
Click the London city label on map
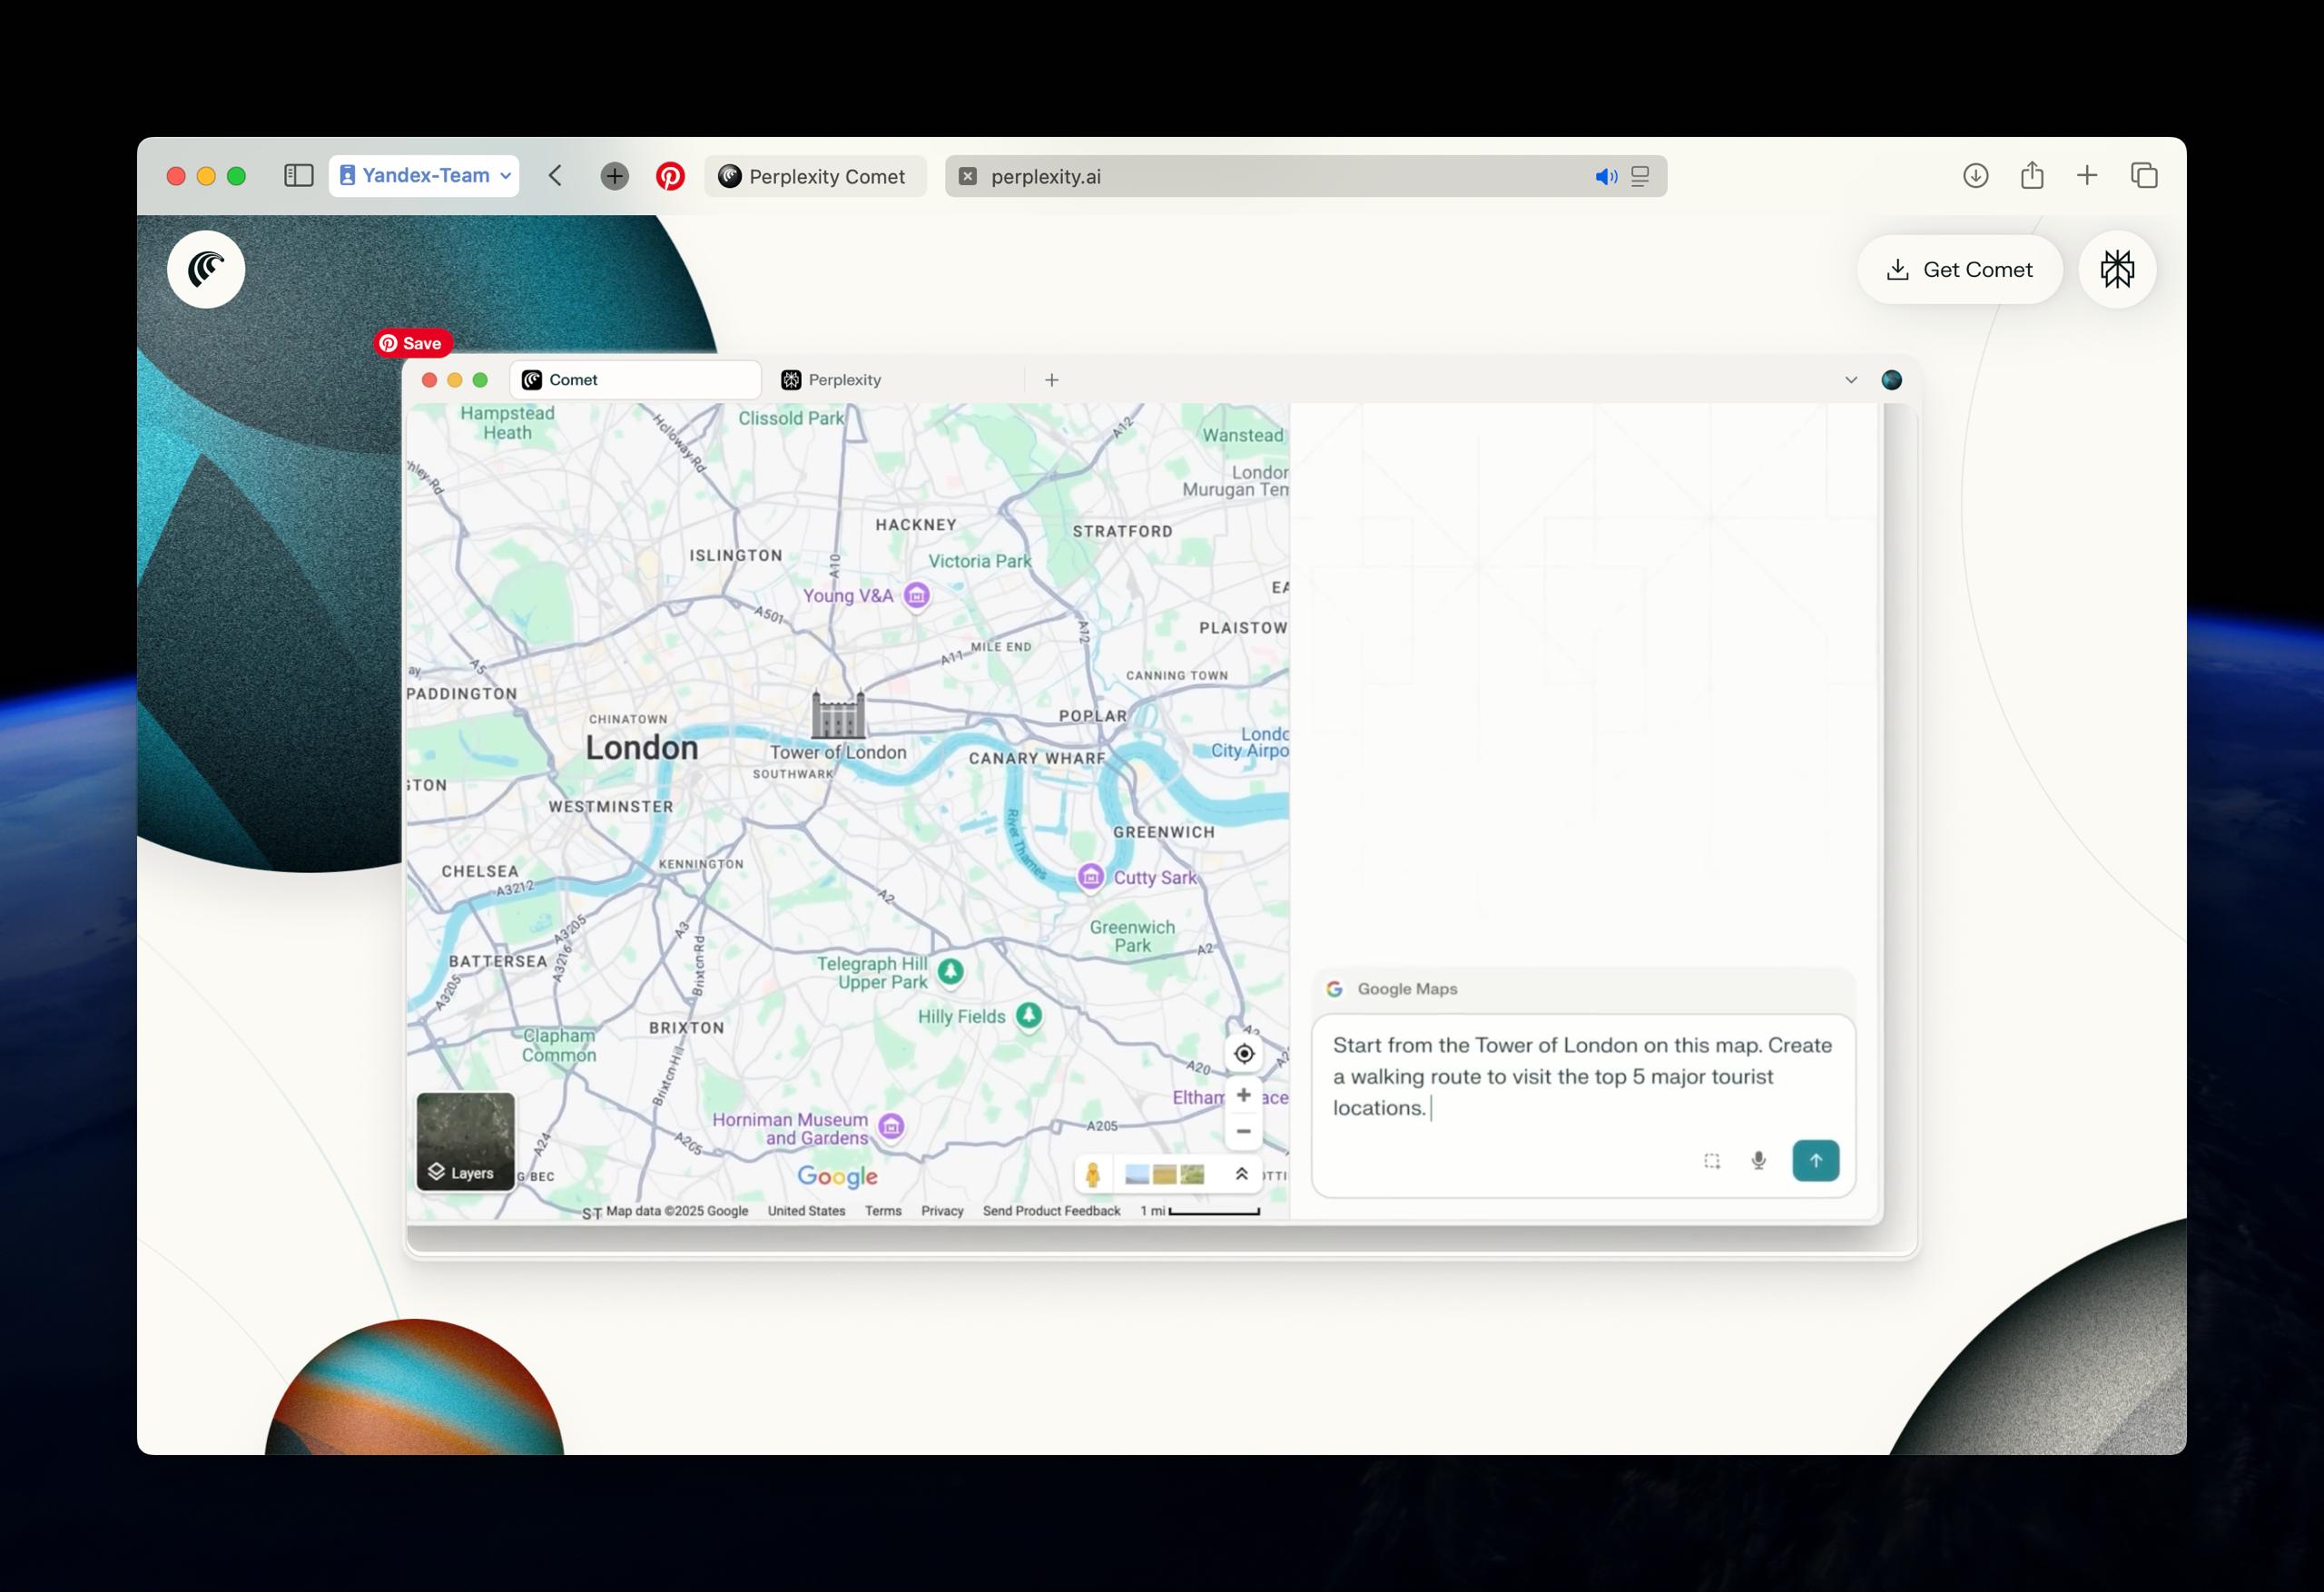tap(641, 747)
